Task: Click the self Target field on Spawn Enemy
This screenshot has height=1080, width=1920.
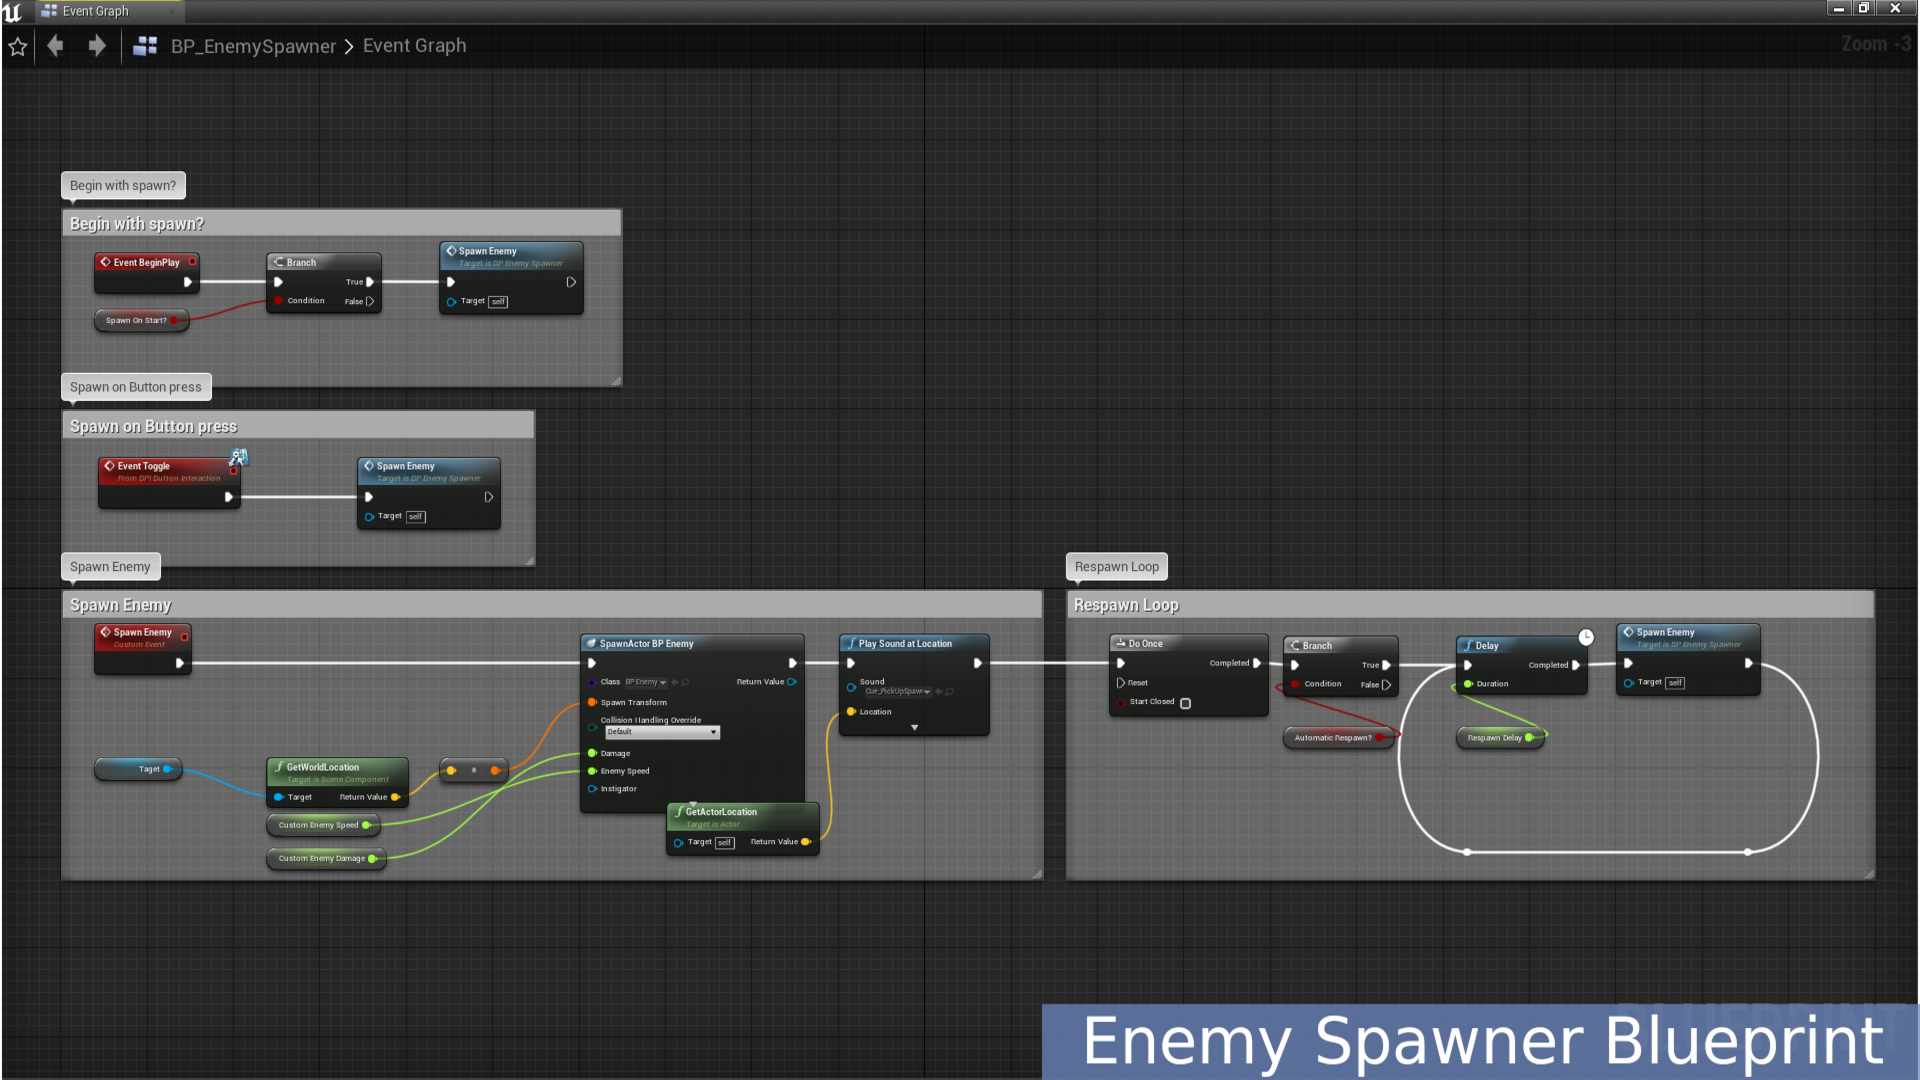Action: (x=498, y=301)
